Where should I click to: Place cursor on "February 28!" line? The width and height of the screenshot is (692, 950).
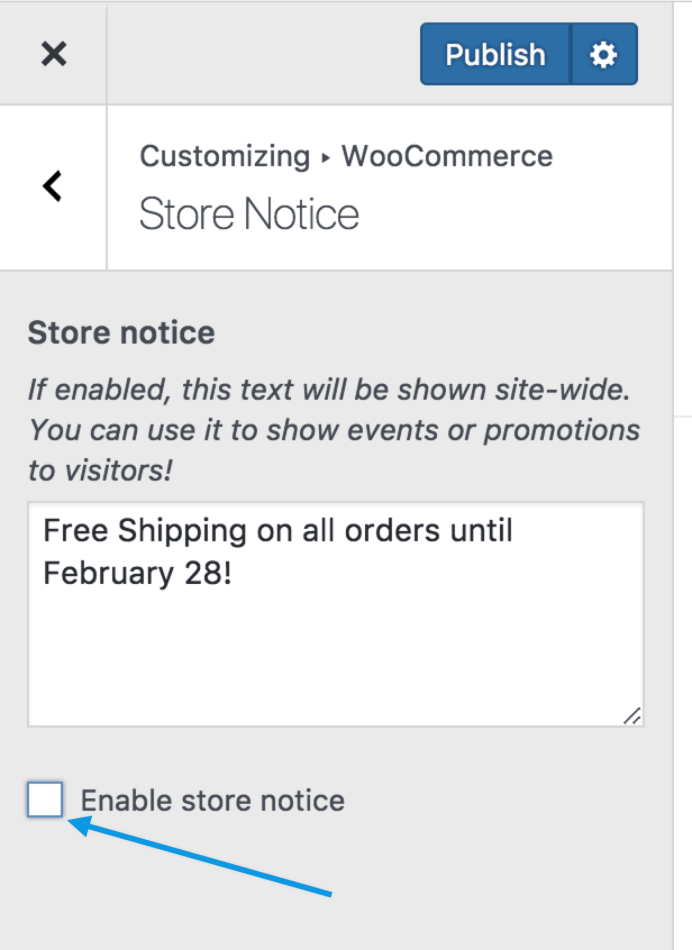pos(138,574)
